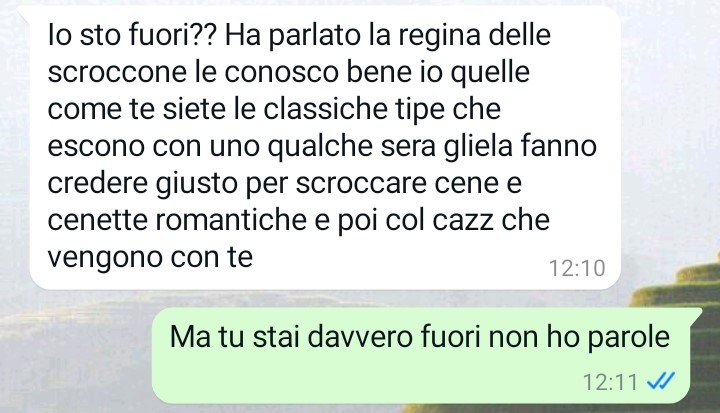Click the text "vengono con te"

150,257
